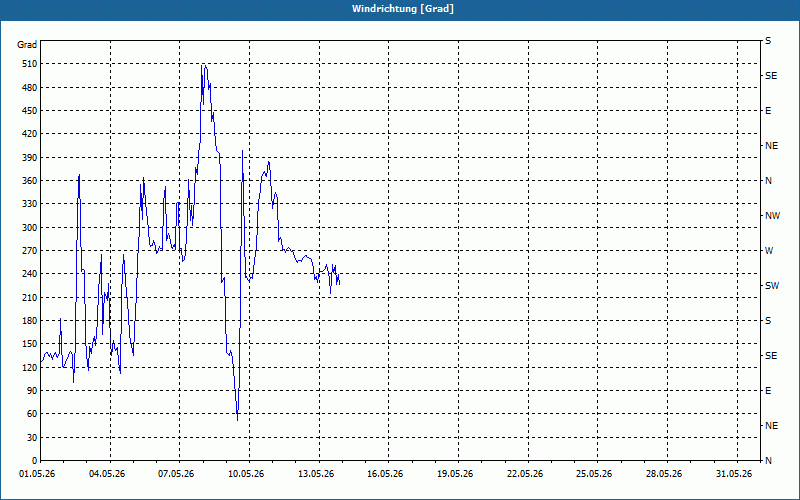Click the y-axis value "180"
Screen dimensions: 800x500
[x=29, y=321]
